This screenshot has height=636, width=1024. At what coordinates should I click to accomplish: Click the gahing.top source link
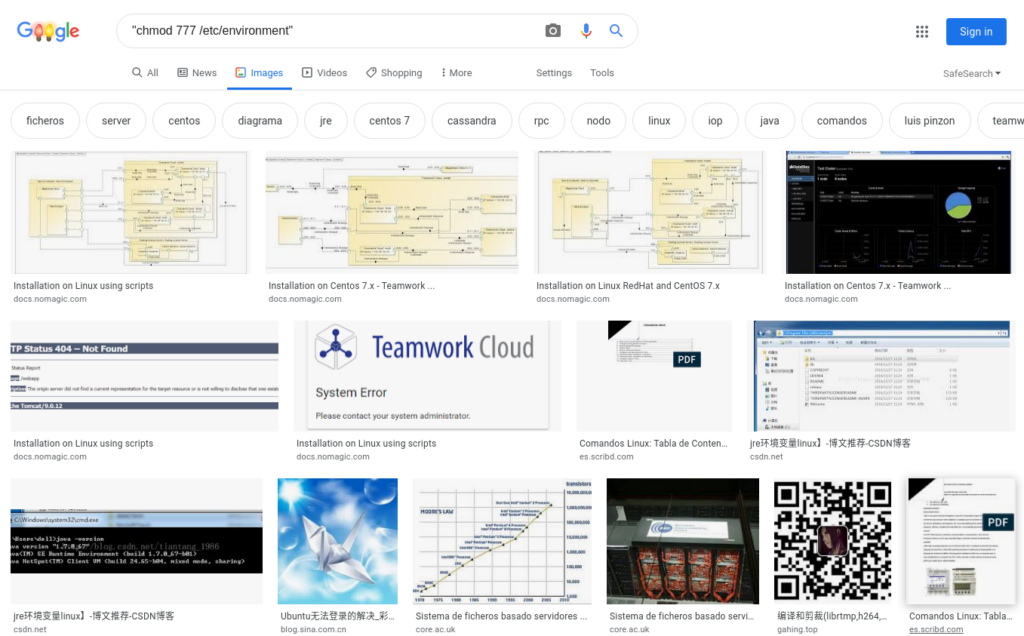point(797,629)
